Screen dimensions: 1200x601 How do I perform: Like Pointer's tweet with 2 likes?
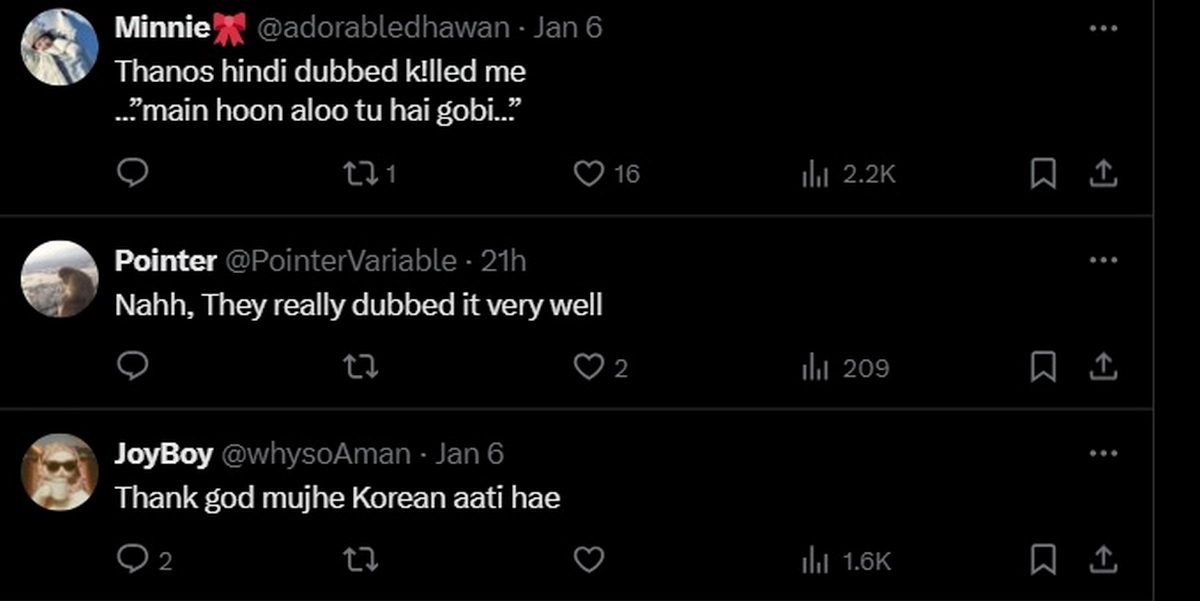589,368
